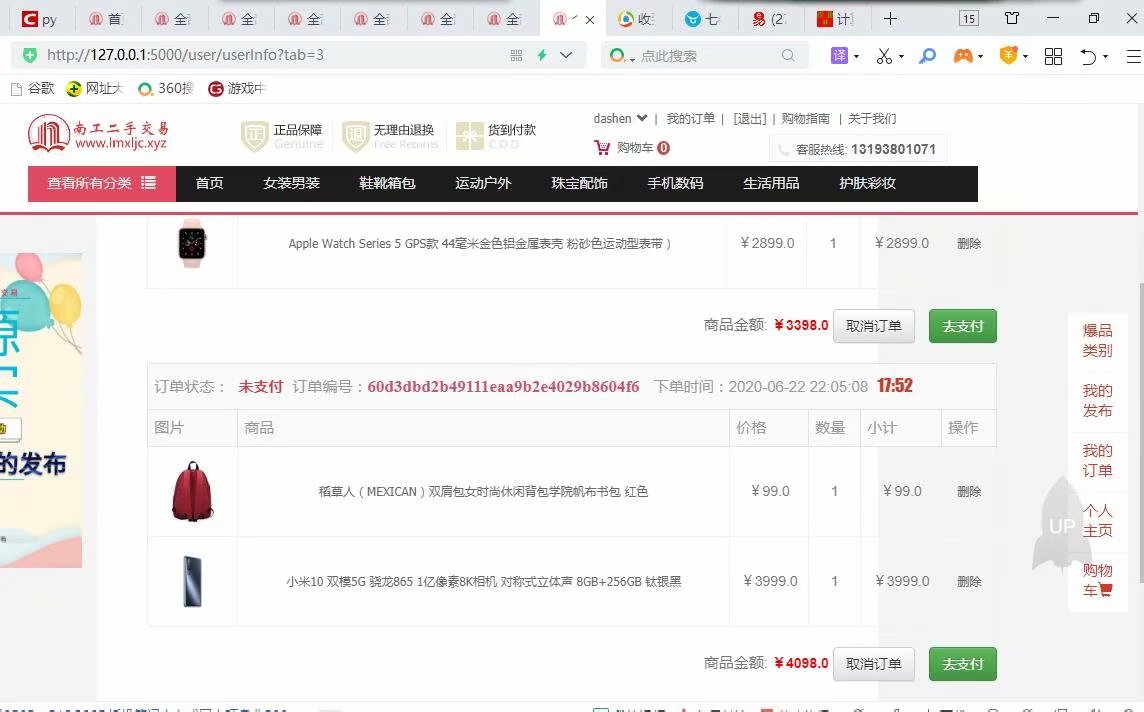Image resolution: width=1144 pixels, height=712 pixels.
Task: Click the green security shield in address bar
Action: click(x=30, y=55)
